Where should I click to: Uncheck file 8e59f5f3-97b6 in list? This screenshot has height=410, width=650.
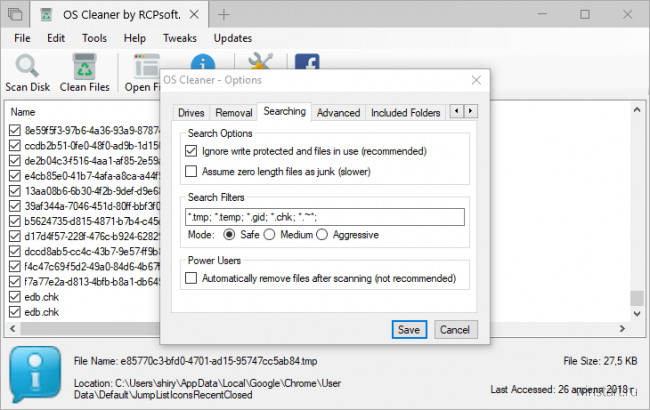15,131
